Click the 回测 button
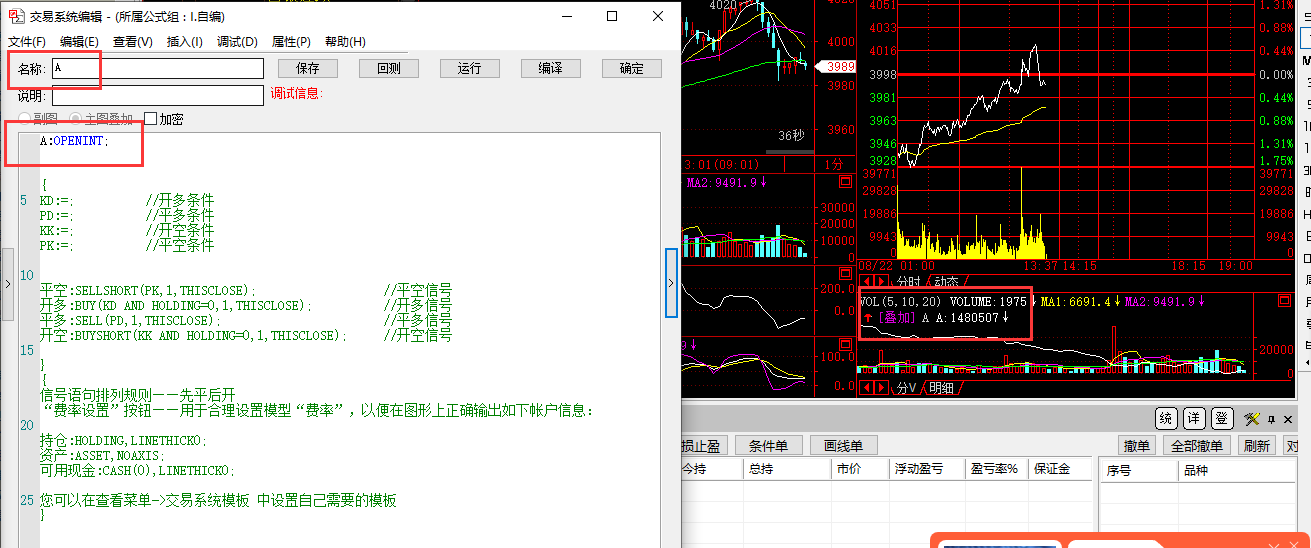1311x548 pixels. 388,68
